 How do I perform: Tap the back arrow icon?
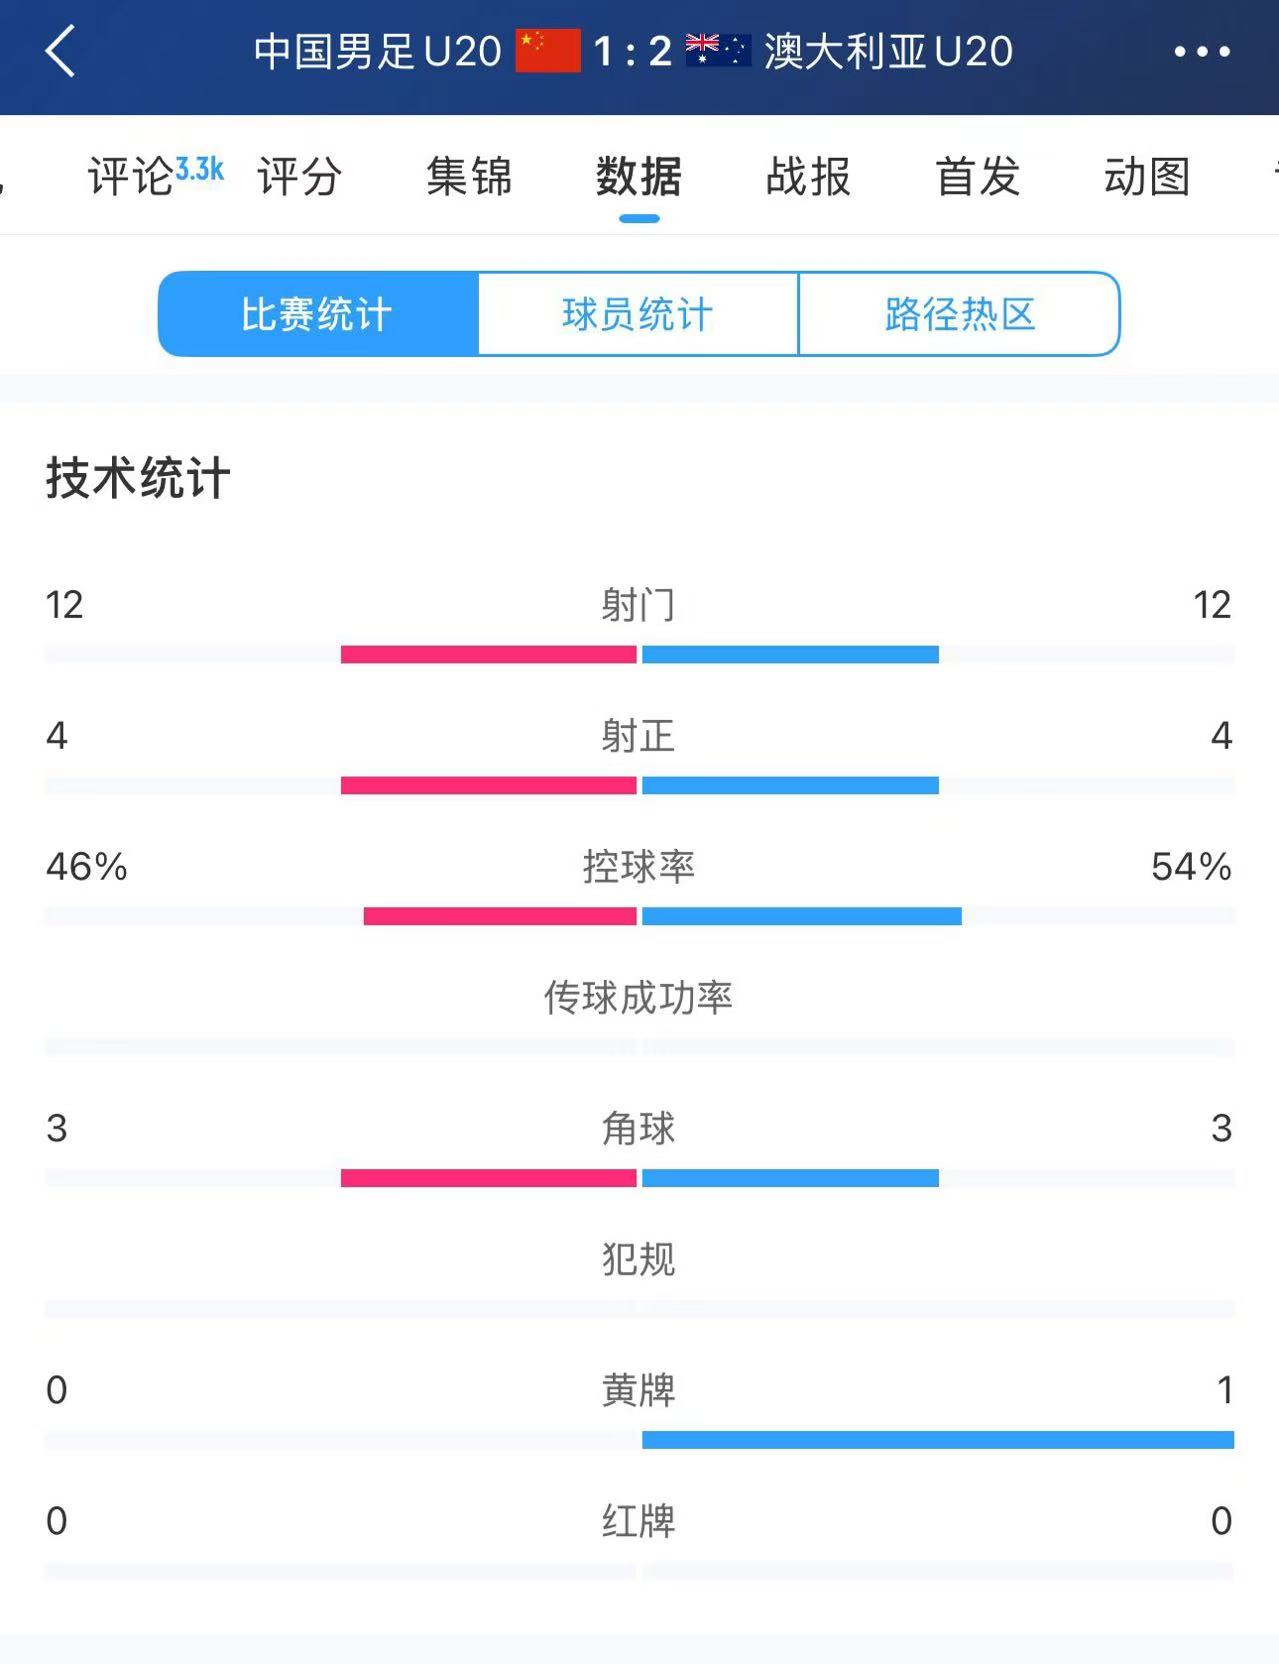point(61,51)
